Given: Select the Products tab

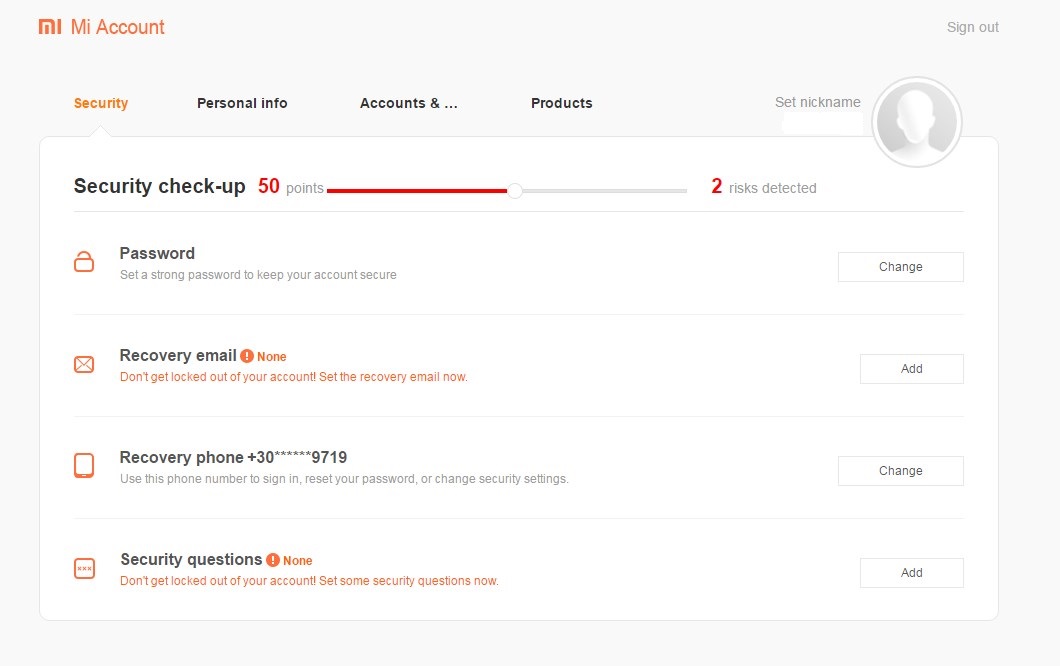Looking at the screenshot, I should (561, 103).
